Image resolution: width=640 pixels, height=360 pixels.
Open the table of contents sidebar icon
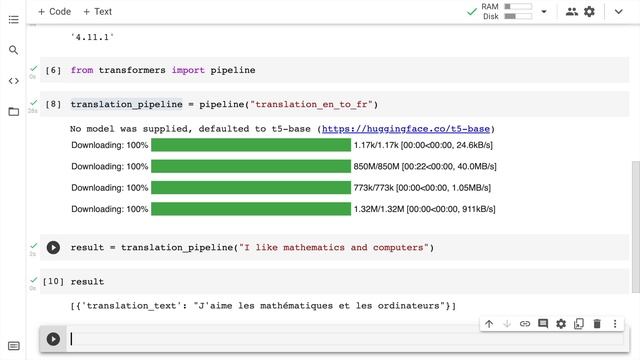[x=13, y=20]
